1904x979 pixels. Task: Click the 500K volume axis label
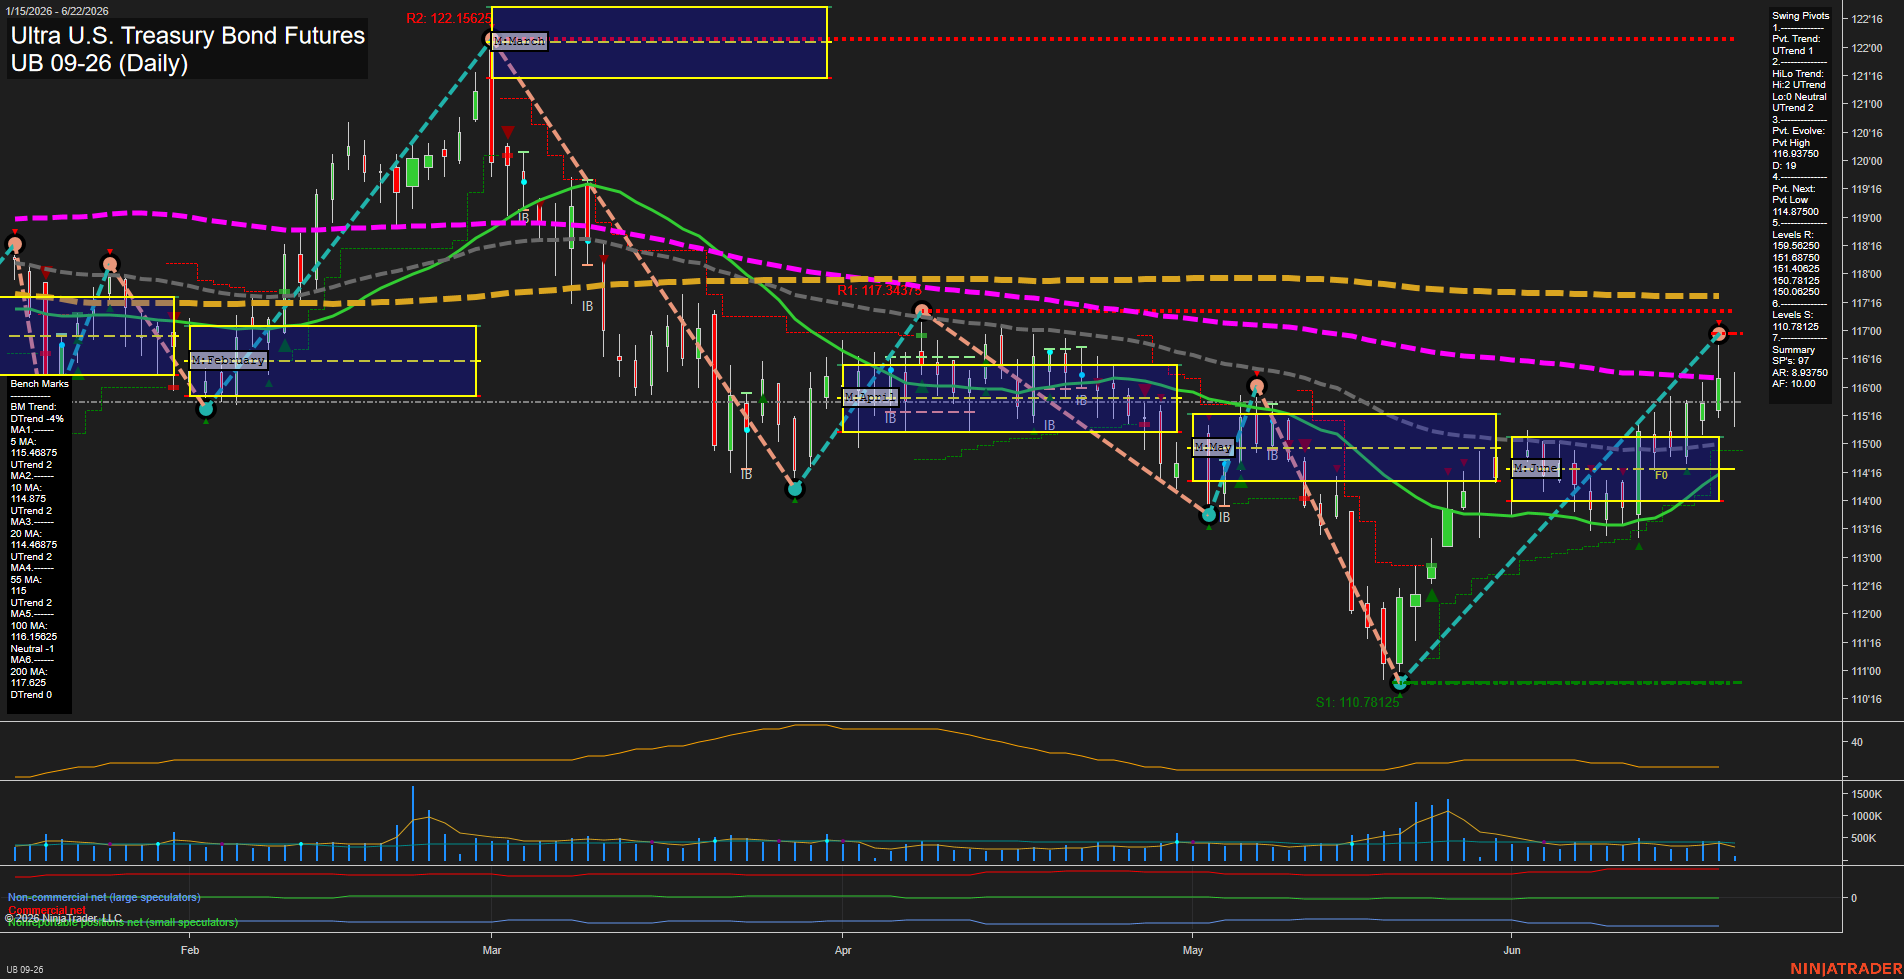1863,838
